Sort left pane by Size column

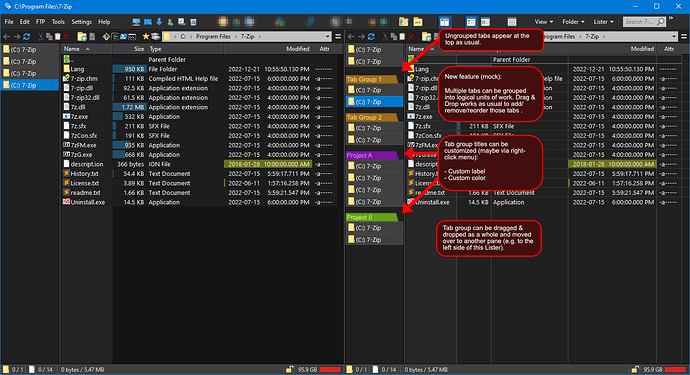[130, 49]
